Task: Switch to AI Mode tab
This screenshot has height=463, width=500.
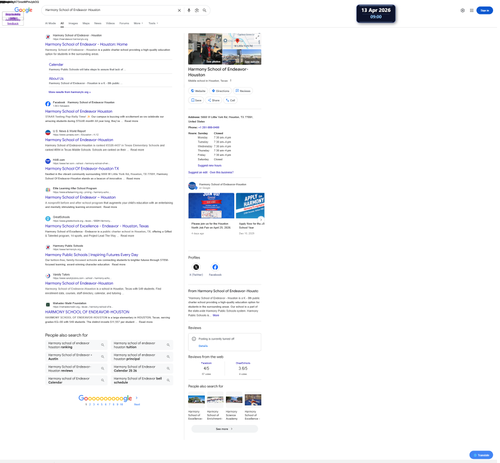Action: point(50,23)
